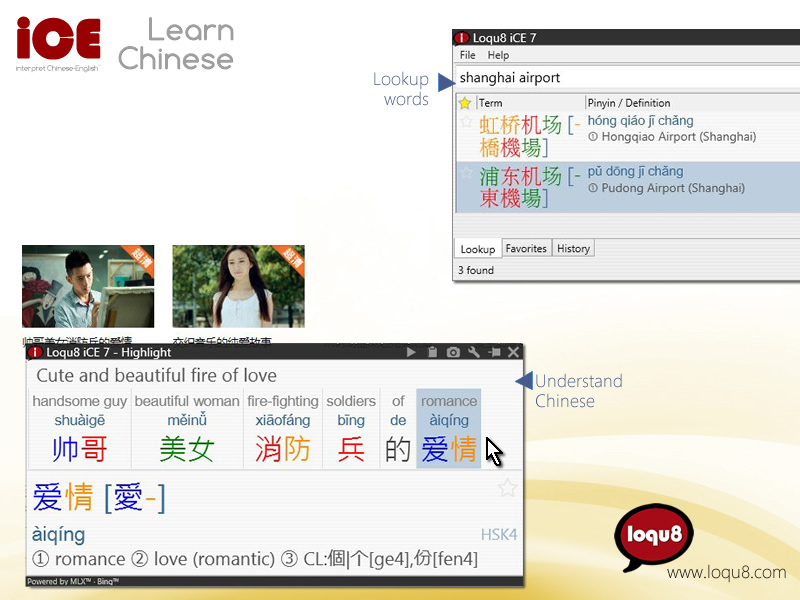Click the Loqu8 red logo in Highlight titlebar
The image size is (800, 600).
click(x=35, y=353)
